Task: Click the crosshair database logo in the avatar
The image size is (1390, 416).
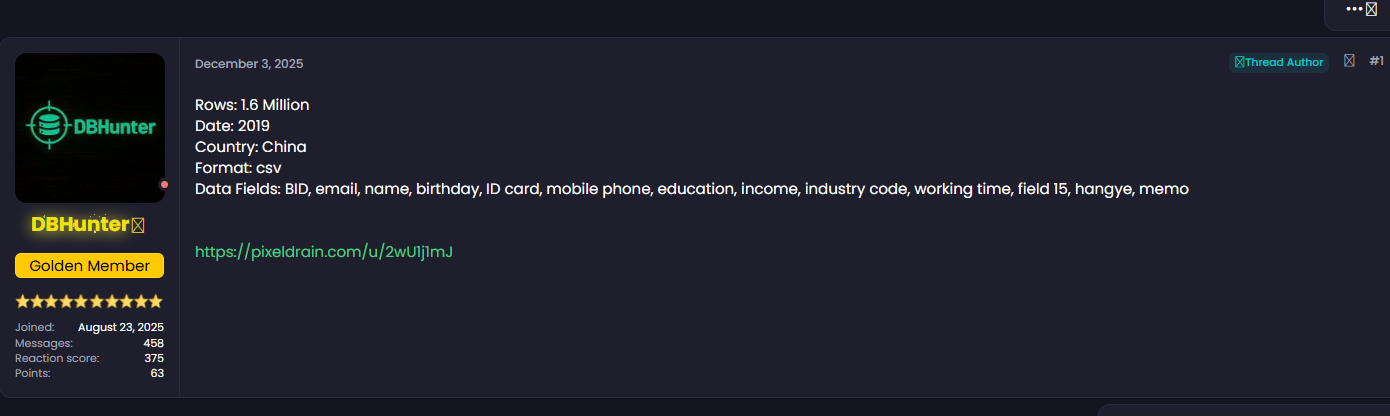Action: [x=45, y=127]
